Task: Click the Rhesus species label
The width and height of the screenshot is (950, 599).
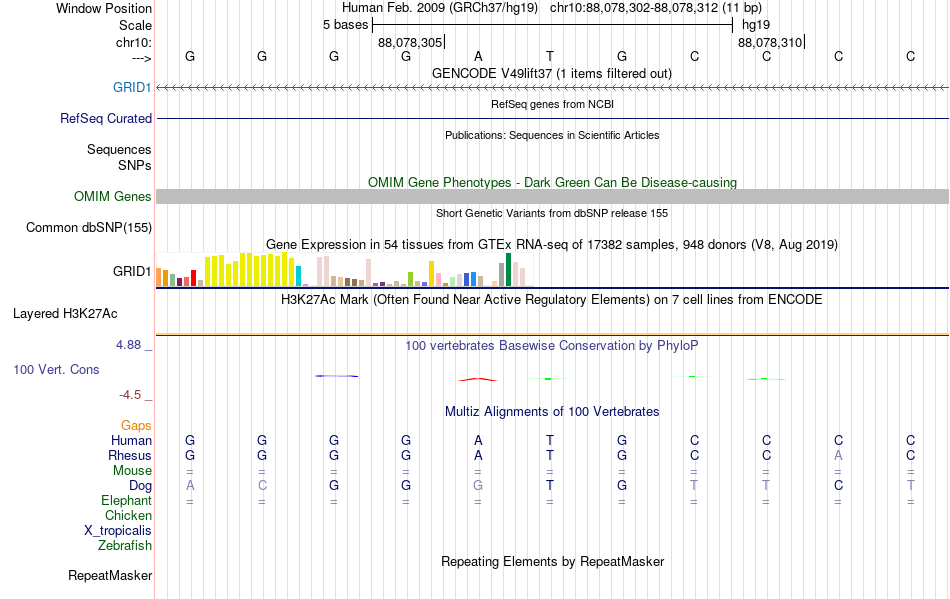Action: [130, 455]
